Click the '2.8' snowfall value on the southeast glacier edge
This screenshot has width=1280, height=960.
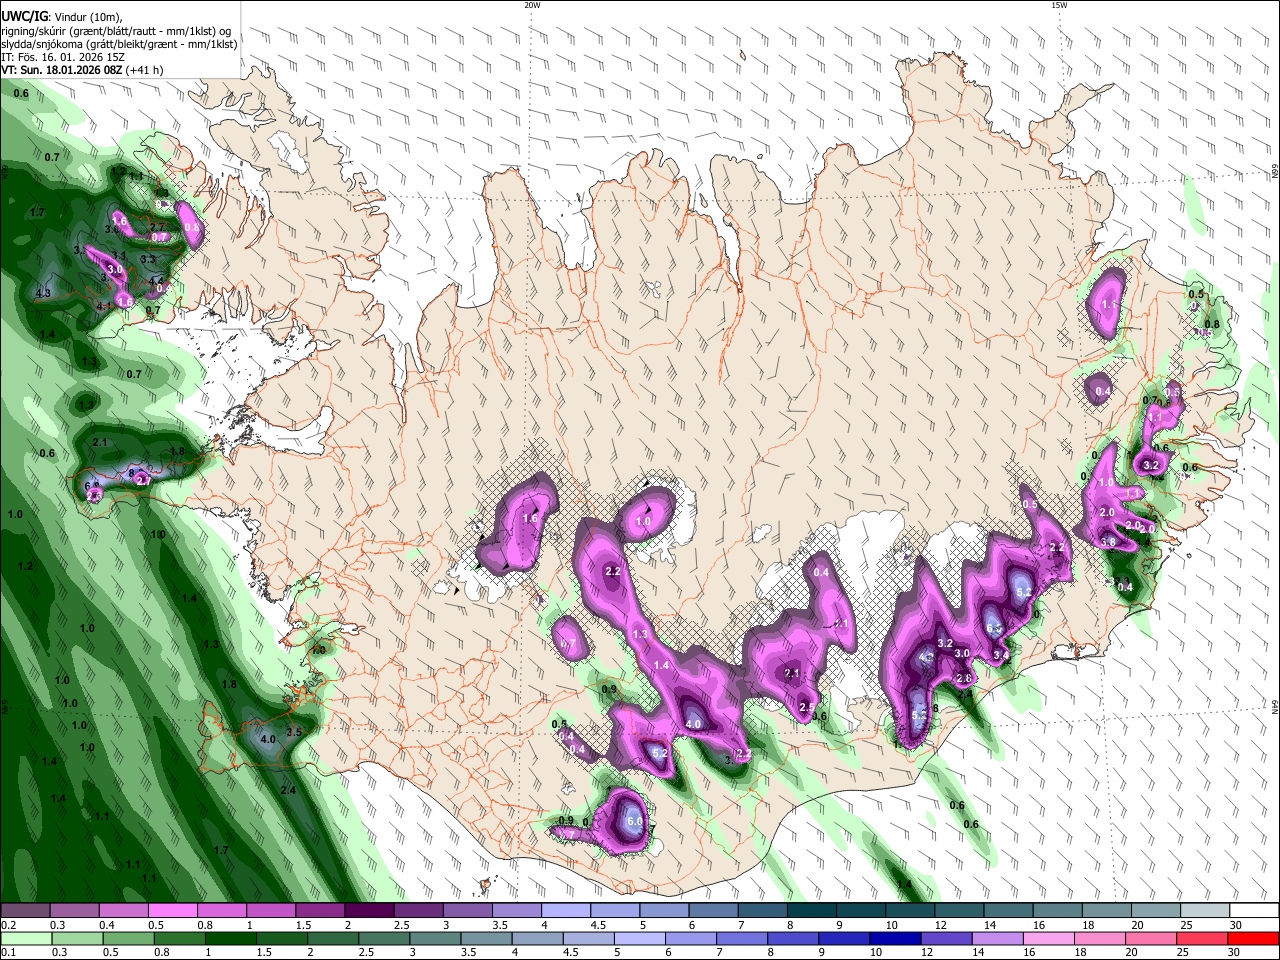[964, 678]
